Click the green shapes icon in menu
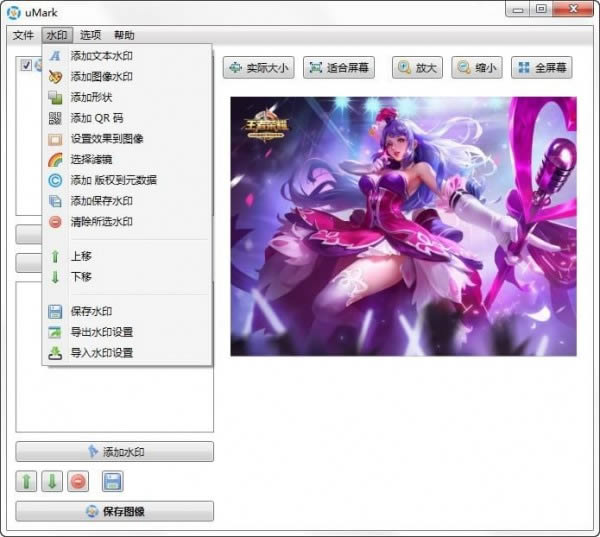 (x=55, y=98)
